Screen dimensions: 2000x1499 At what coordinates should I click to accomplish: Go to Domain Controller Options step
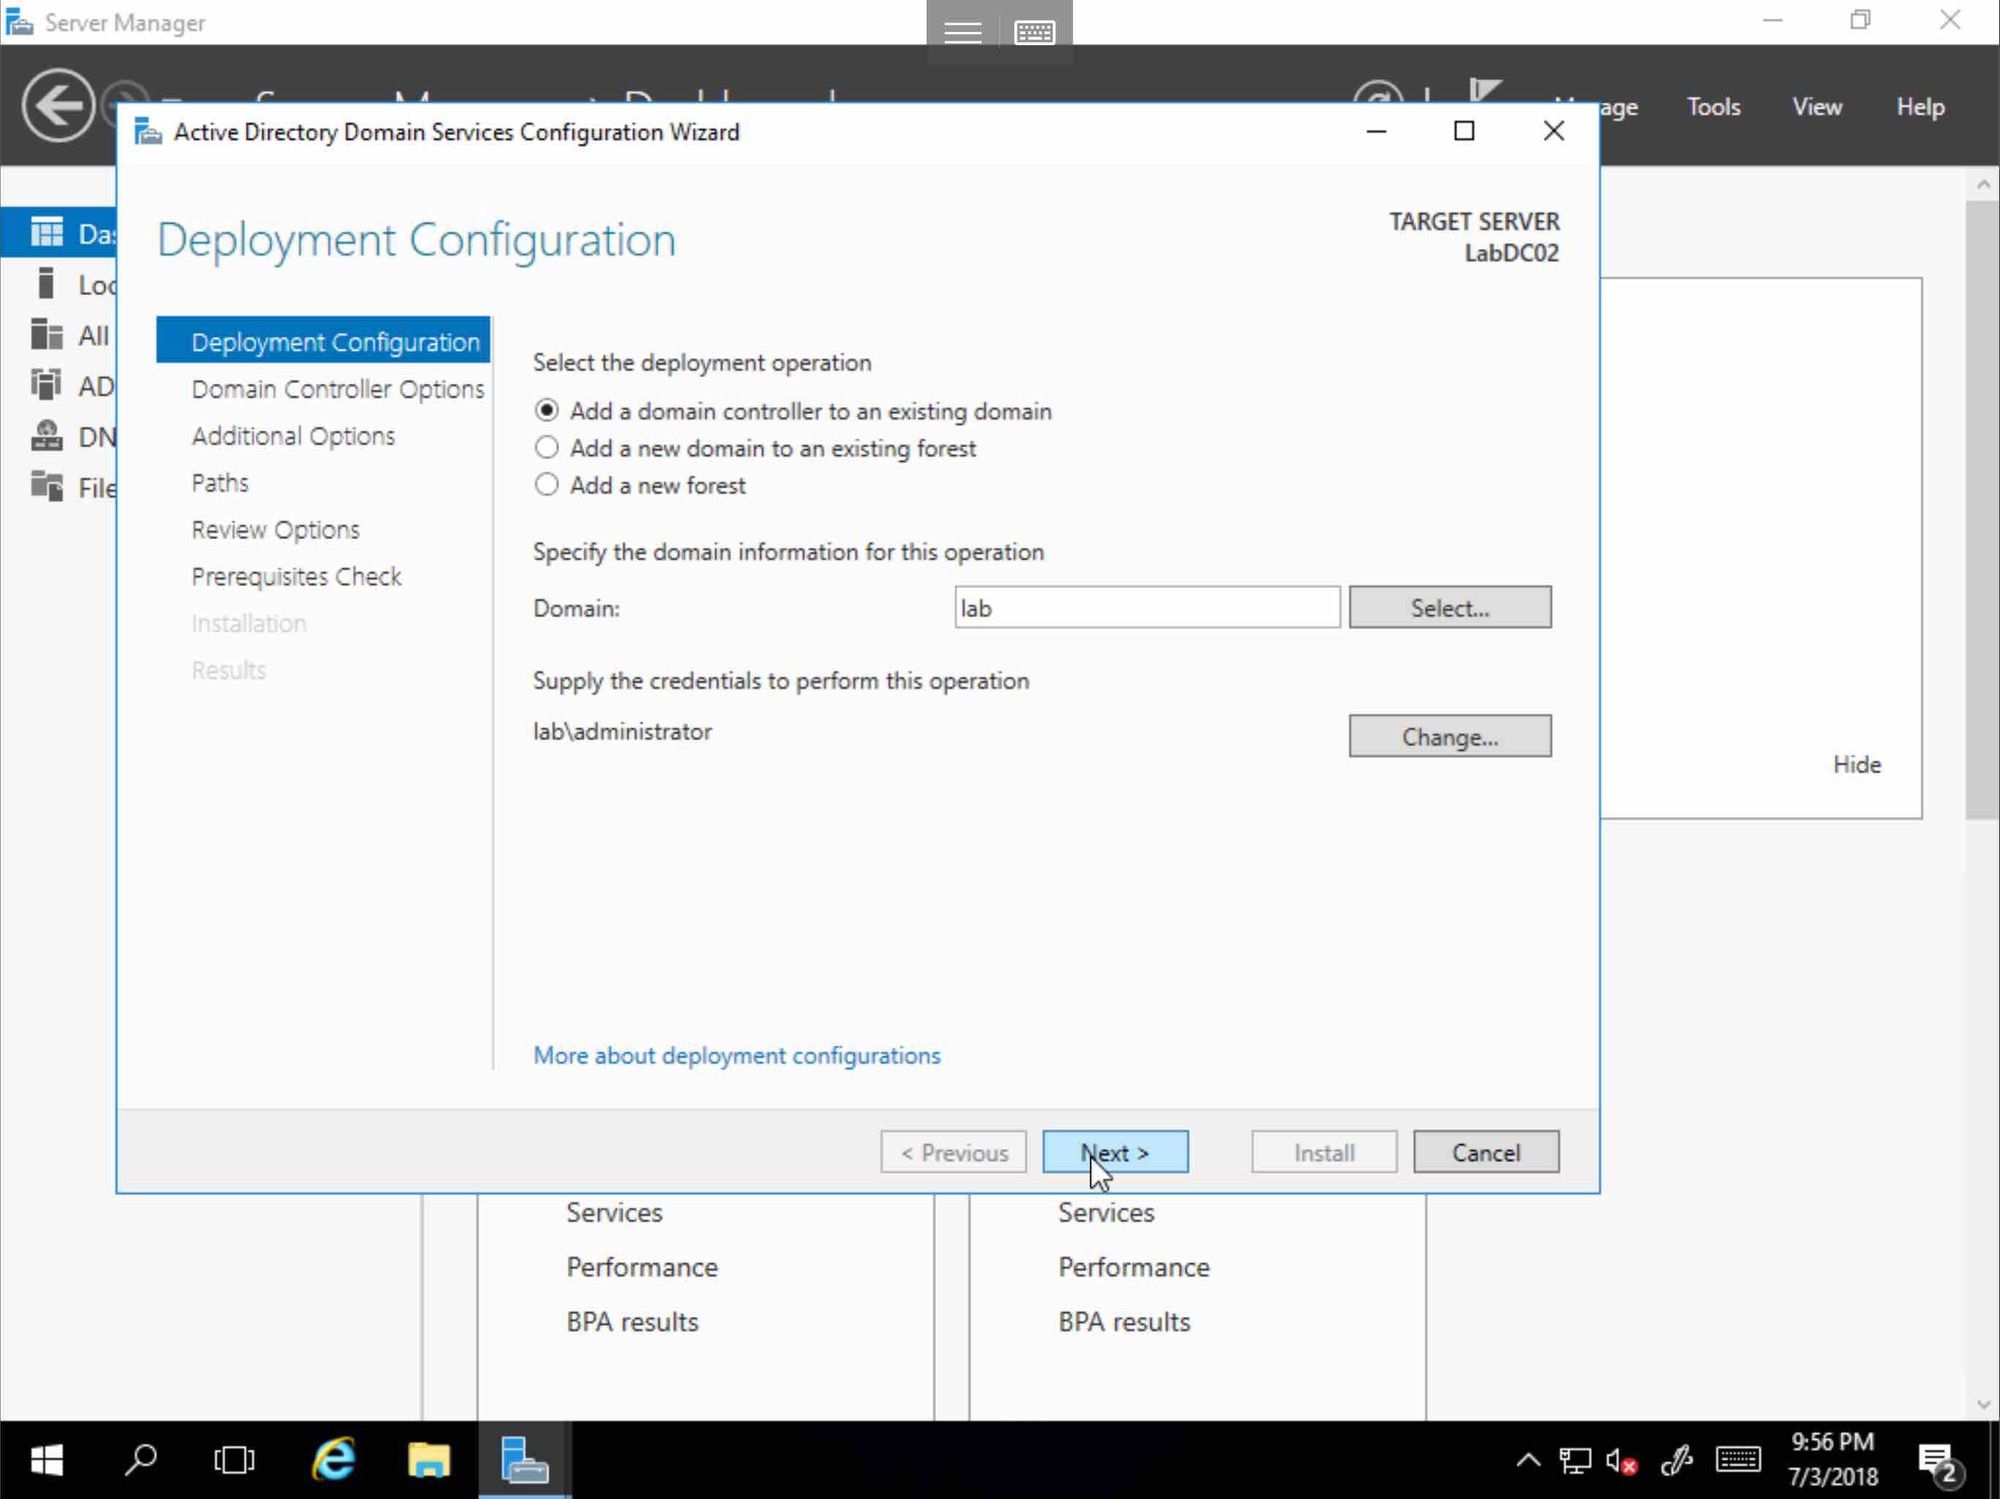tap(338, 389)
